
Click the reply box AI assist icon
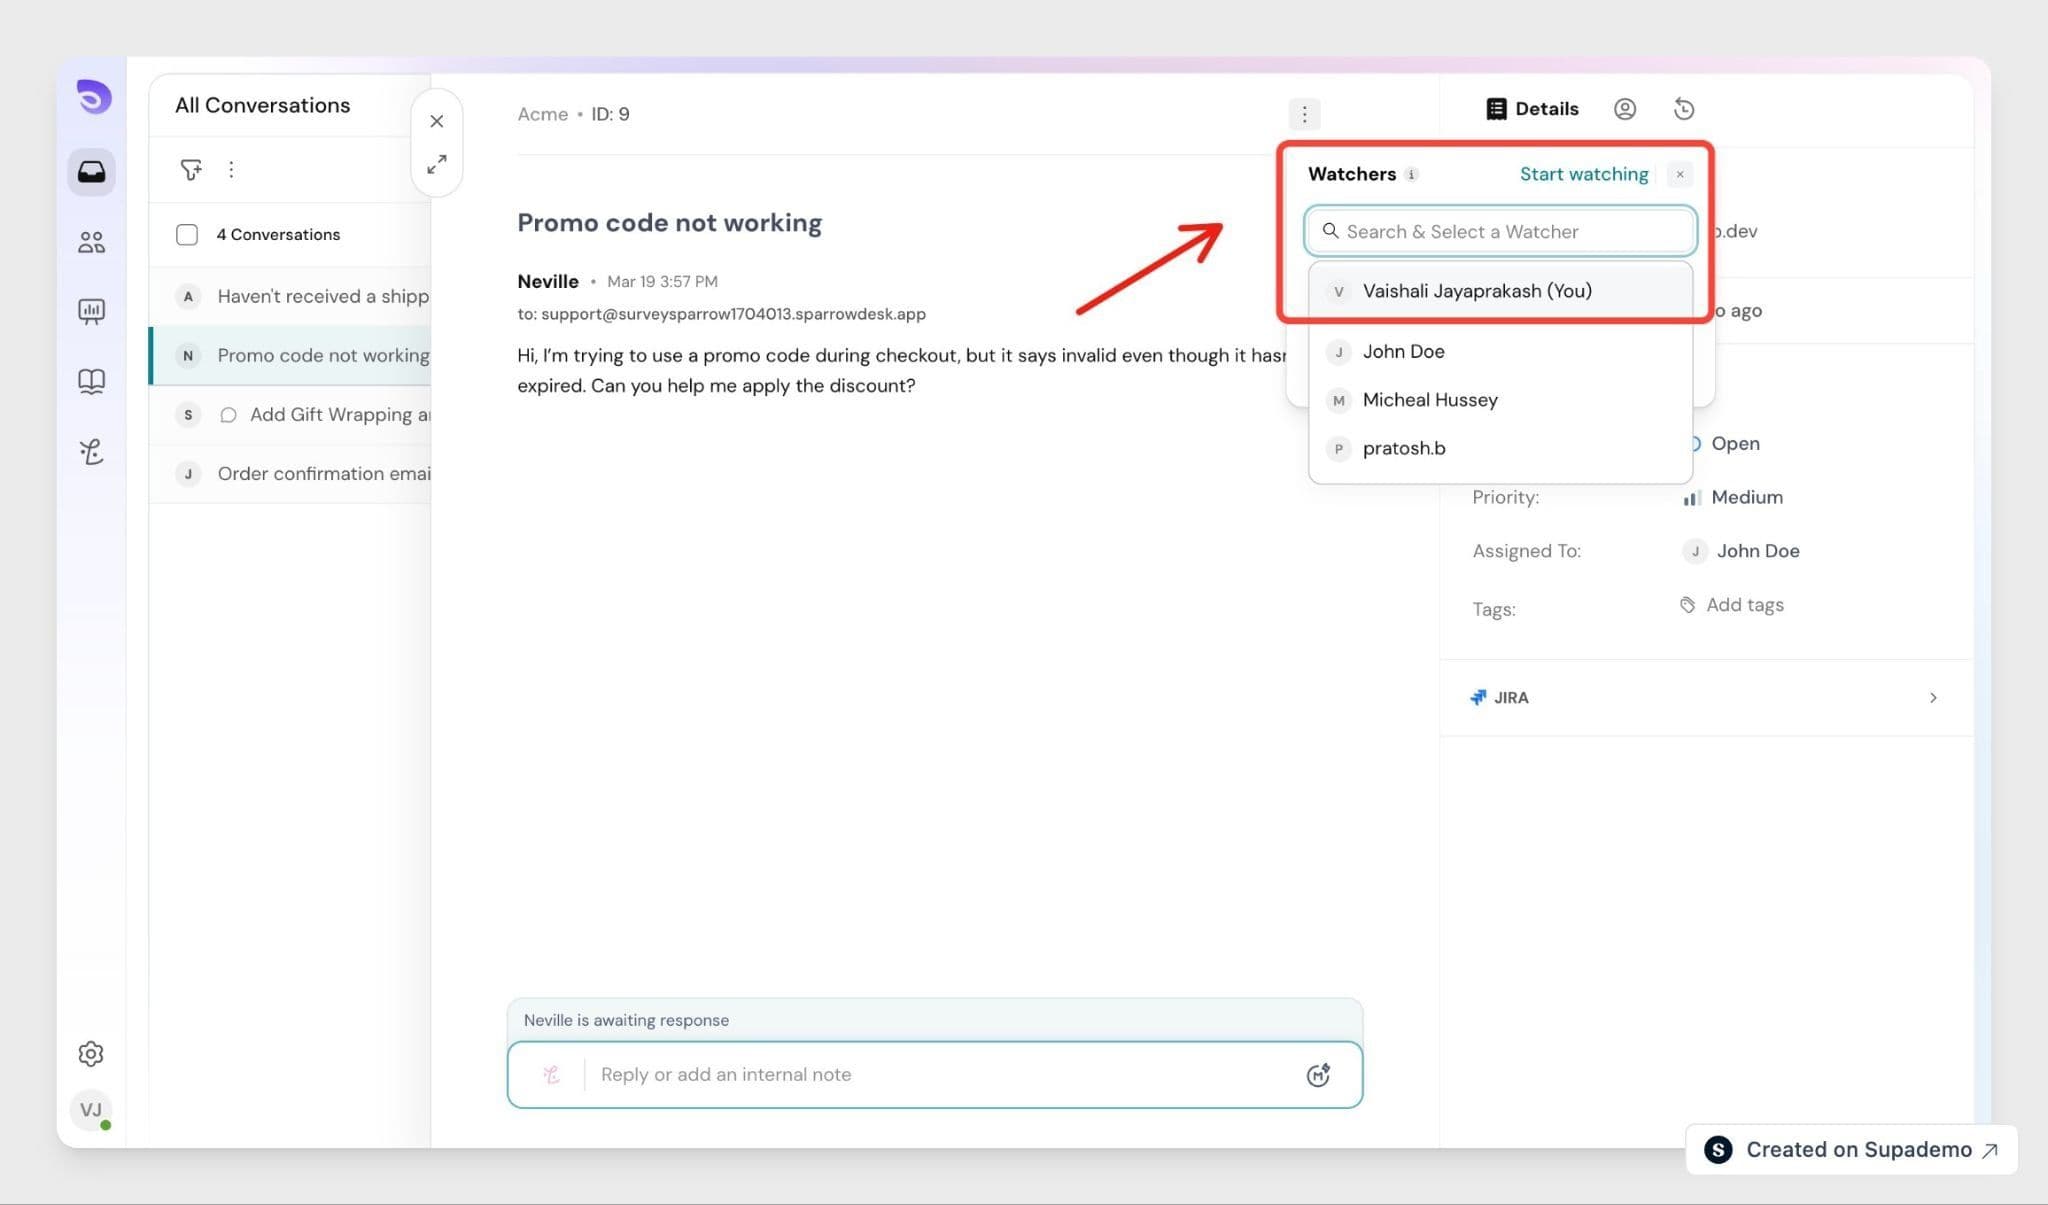(551, 1075)
